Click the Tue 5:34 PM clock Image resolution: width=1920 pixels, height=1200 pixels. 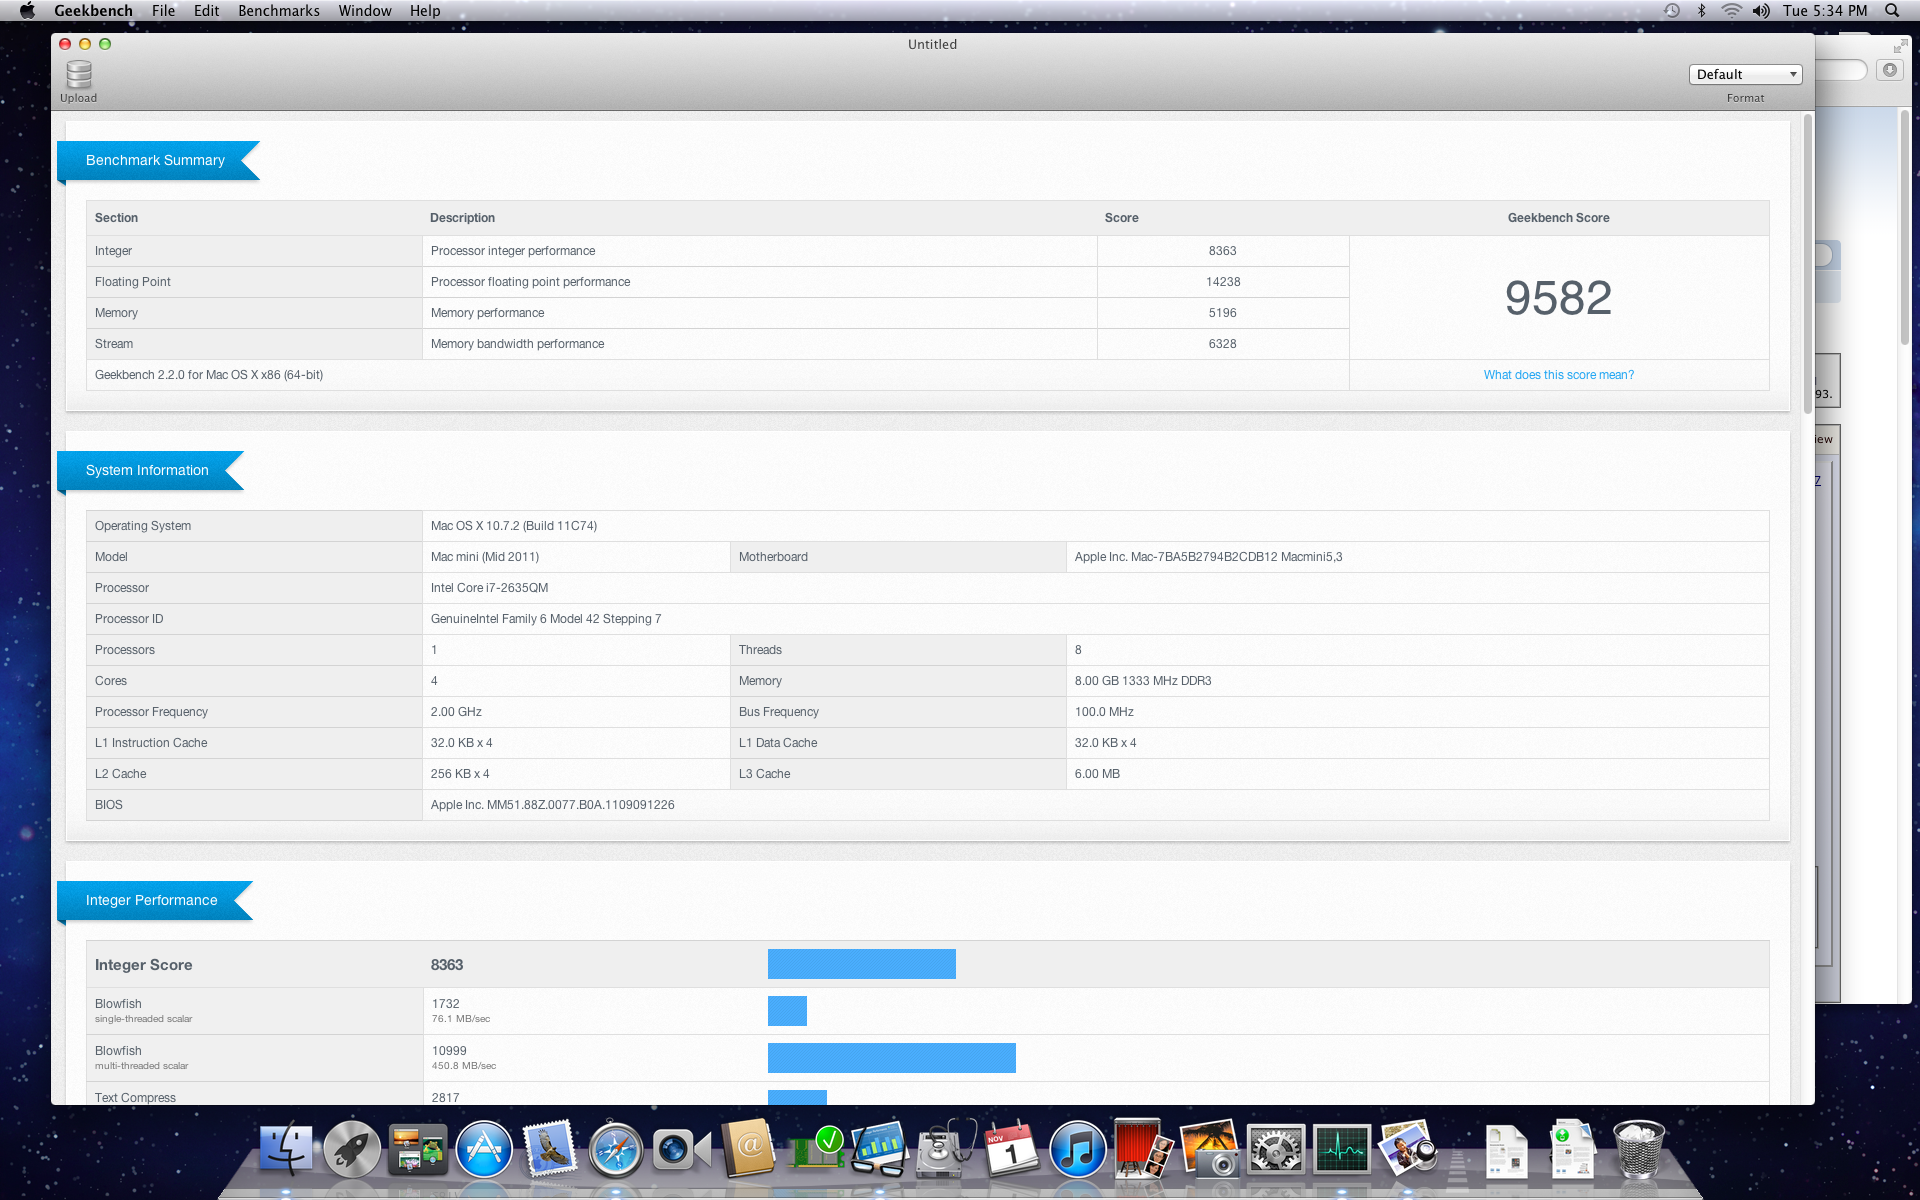(1825, 10)
